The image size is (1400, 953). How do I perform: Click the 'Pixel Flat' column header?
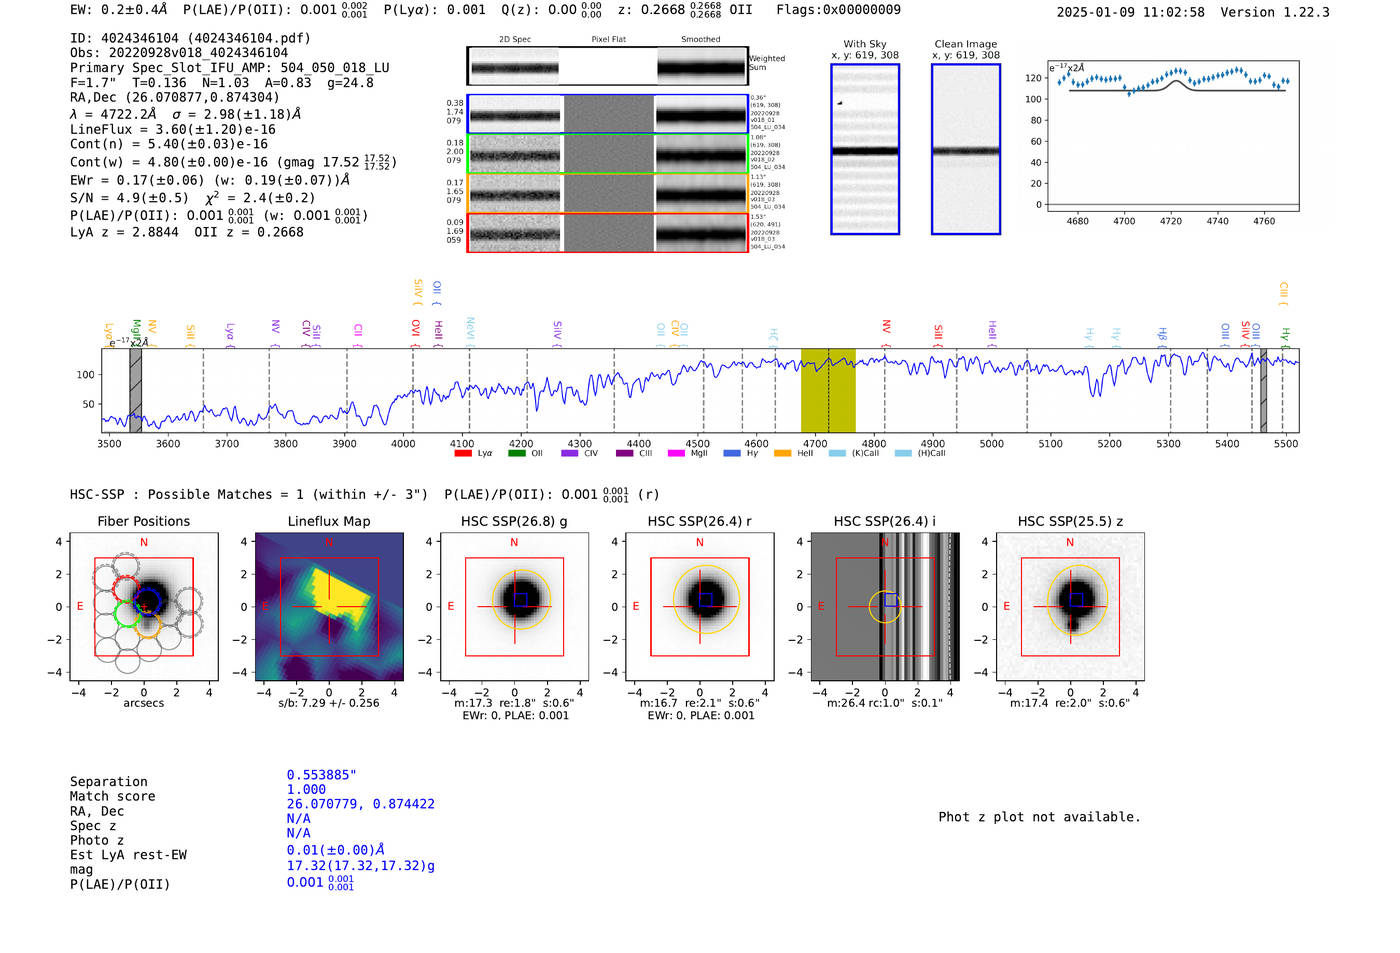tap(608, 39)
